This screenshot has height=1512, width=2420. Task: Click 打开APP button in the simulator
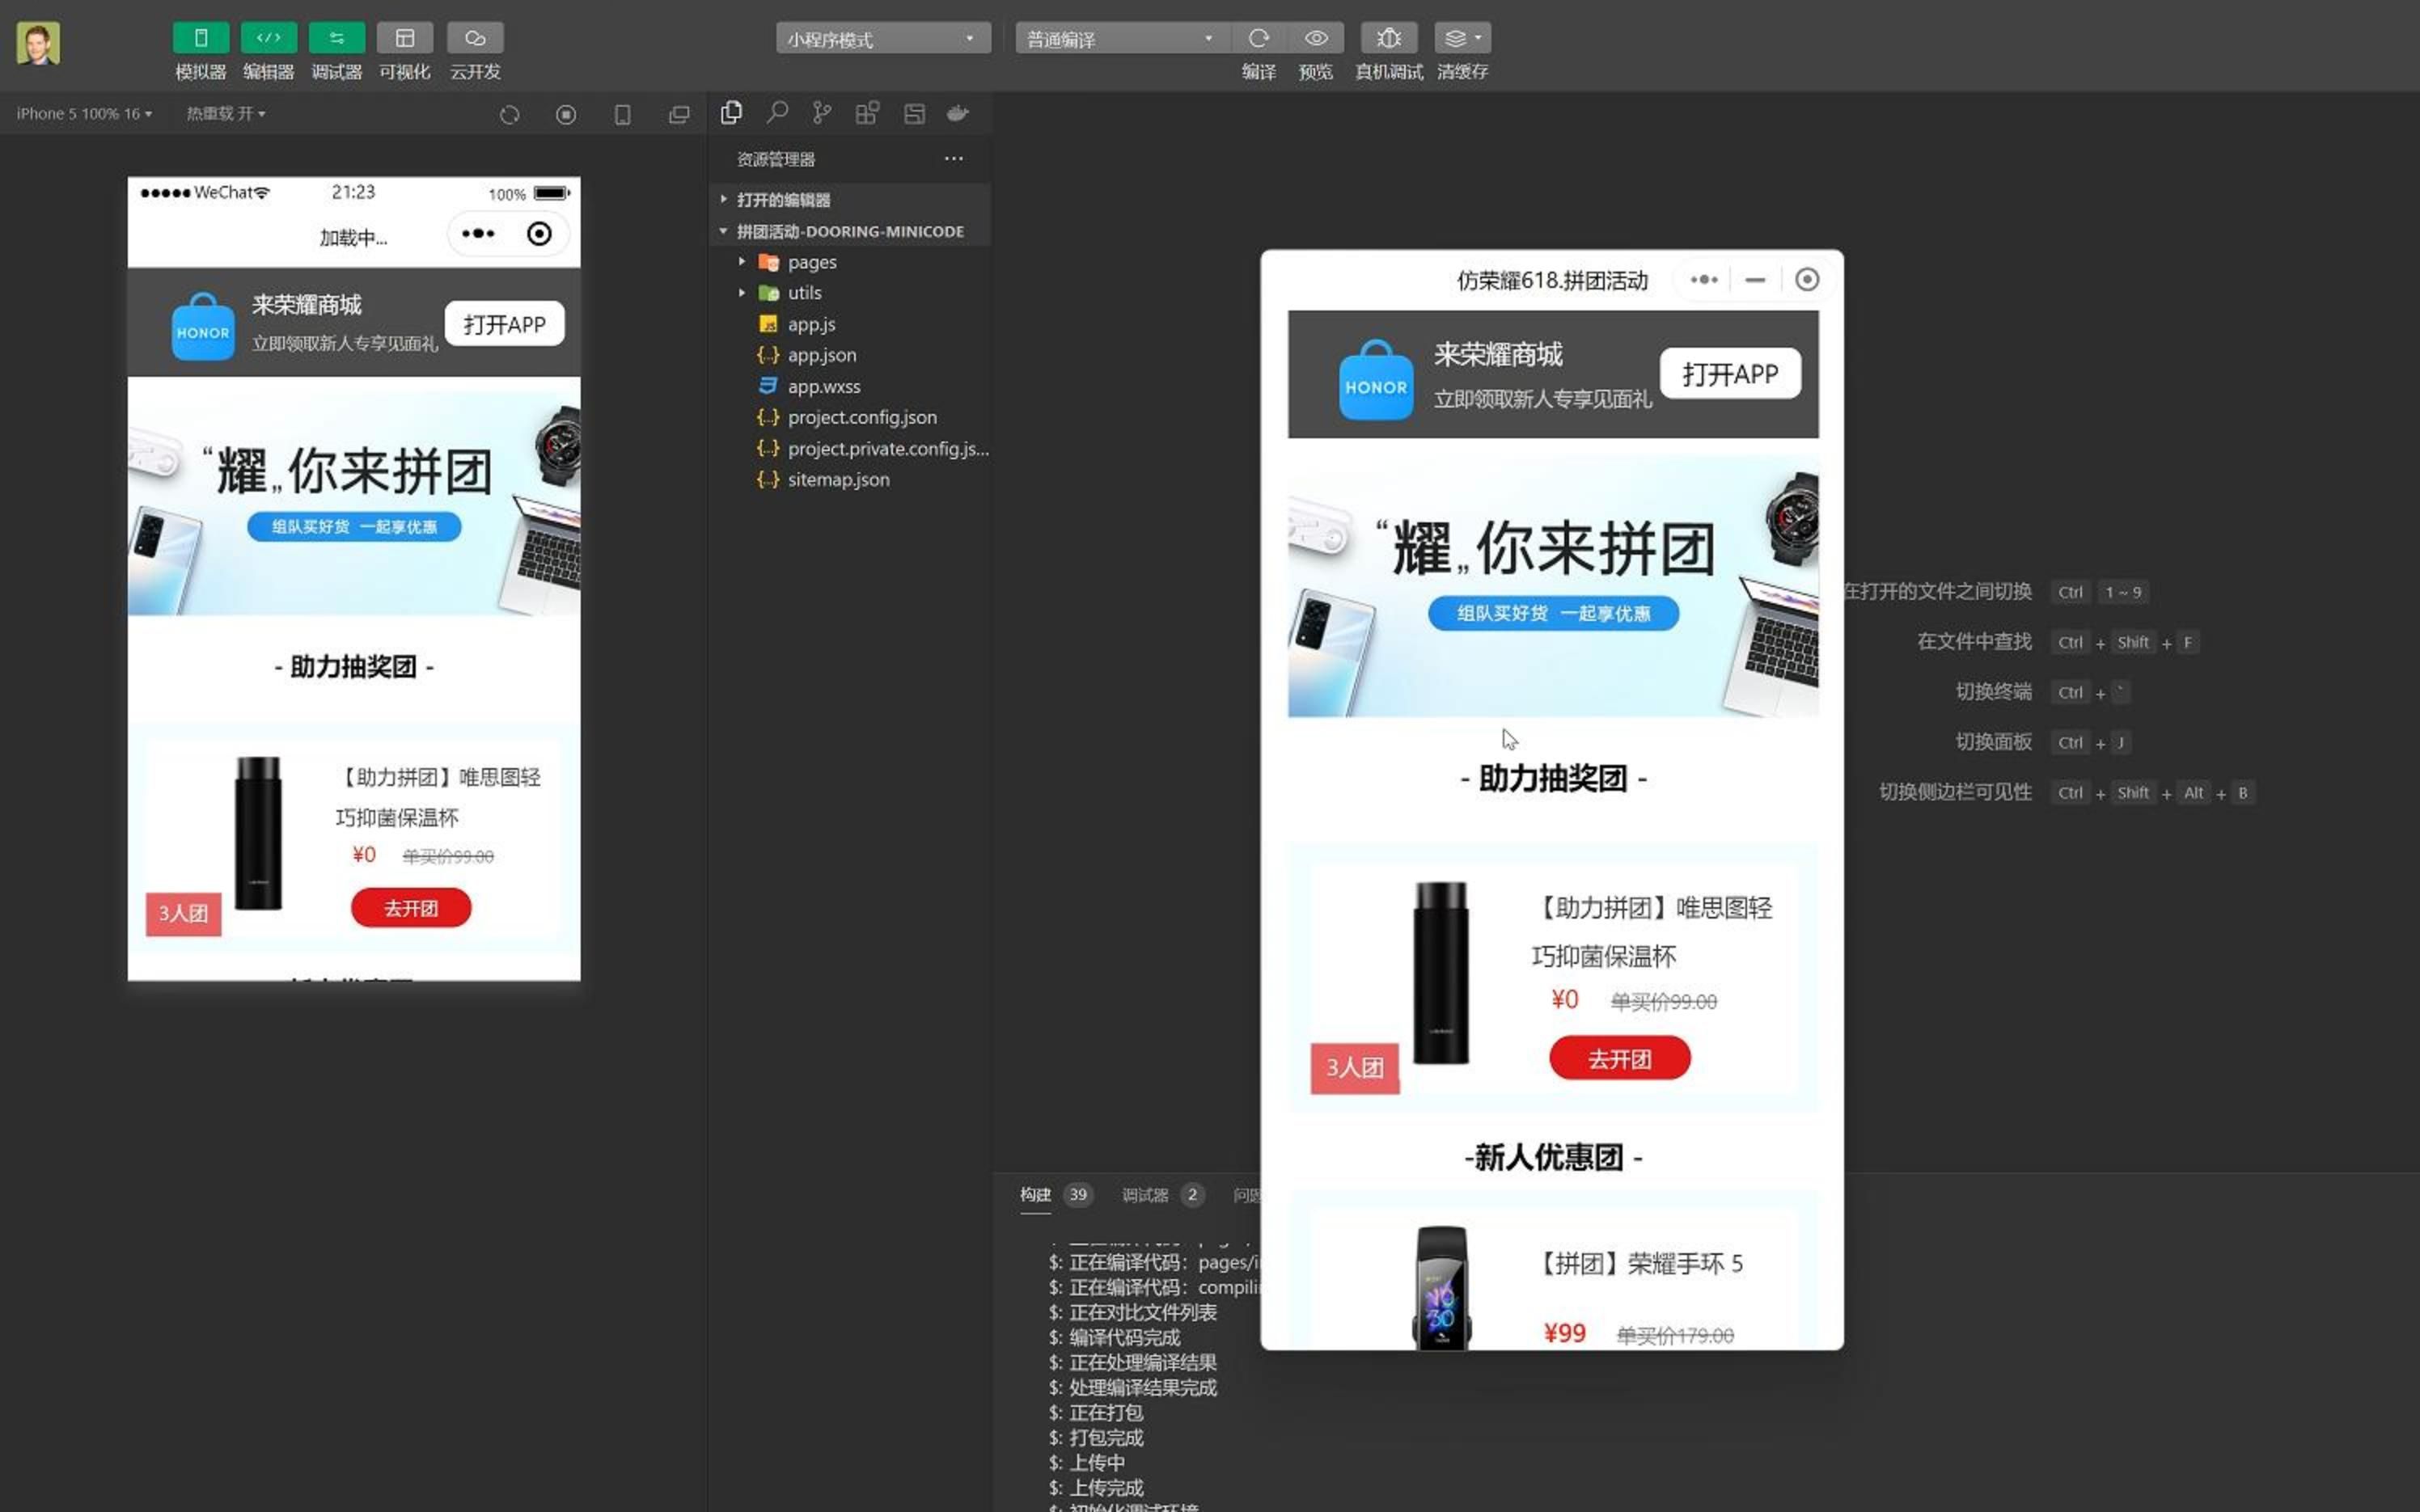click(x=504, y=324)
